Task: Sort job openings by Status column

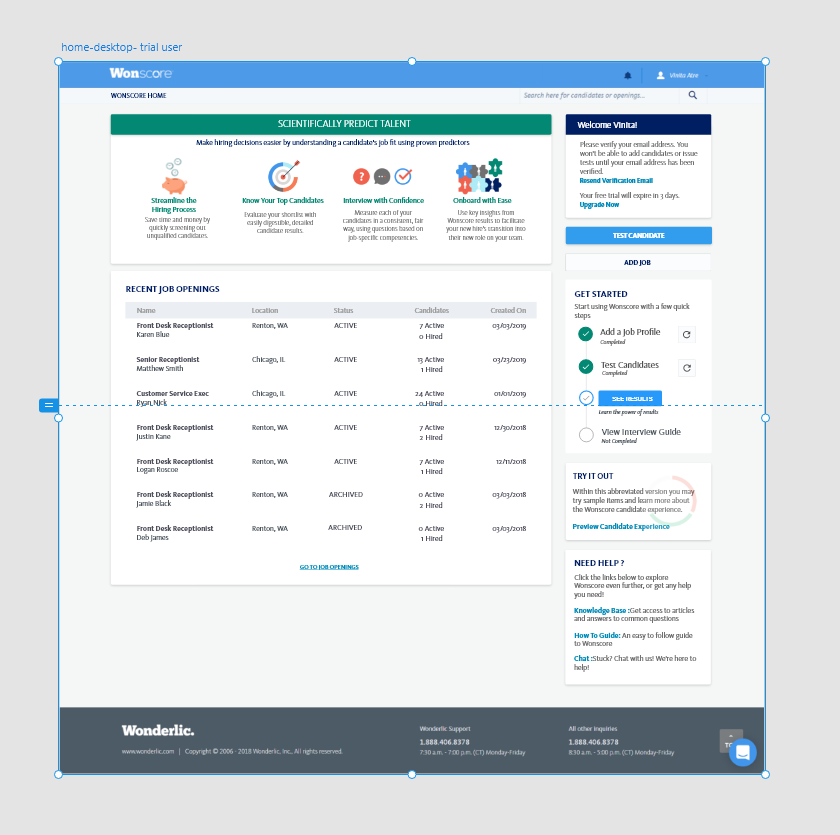Action: (344, 311)
